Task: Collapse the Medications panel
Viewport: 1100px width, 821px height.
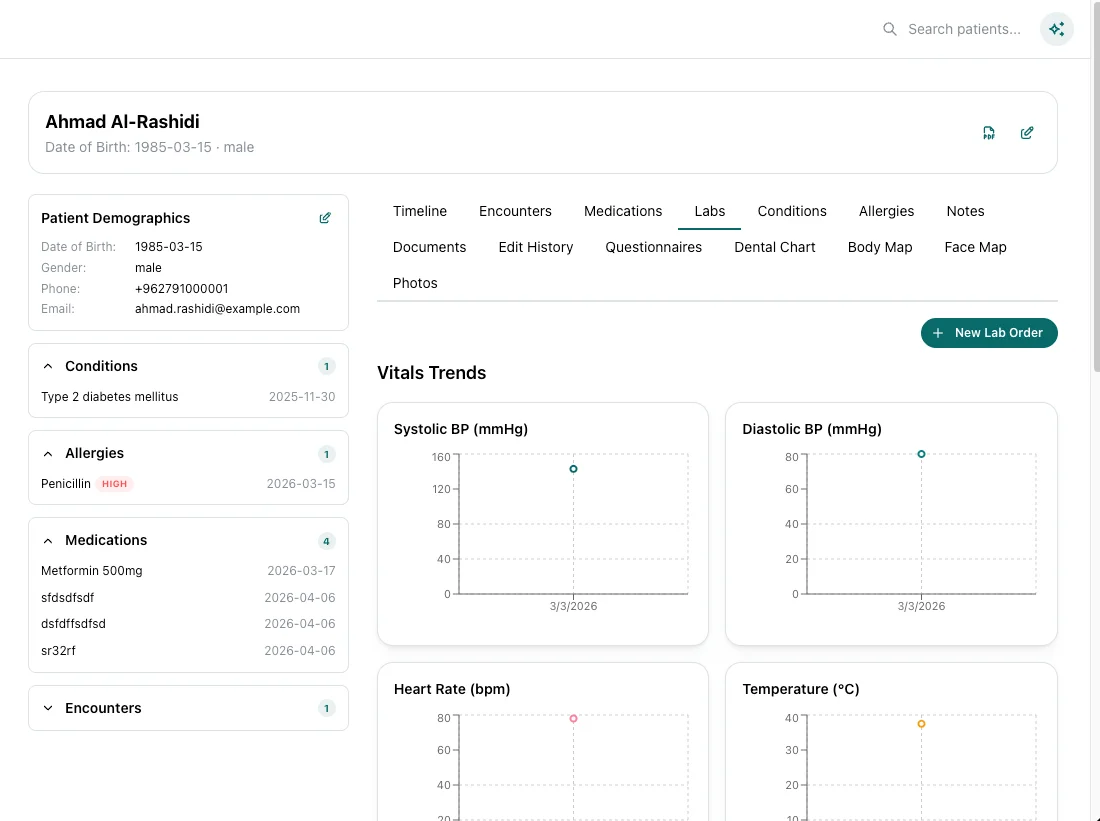Action: pyautogui.click(x=48, y=540)
